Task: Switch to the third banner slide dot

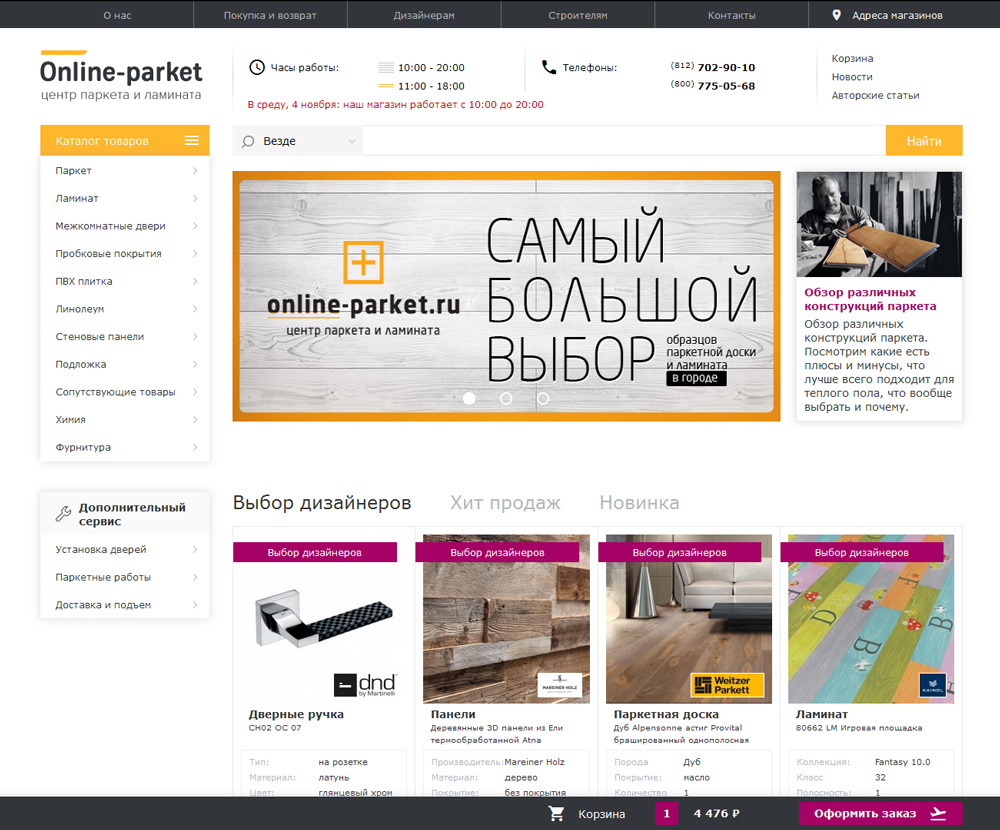Action: 543,398
